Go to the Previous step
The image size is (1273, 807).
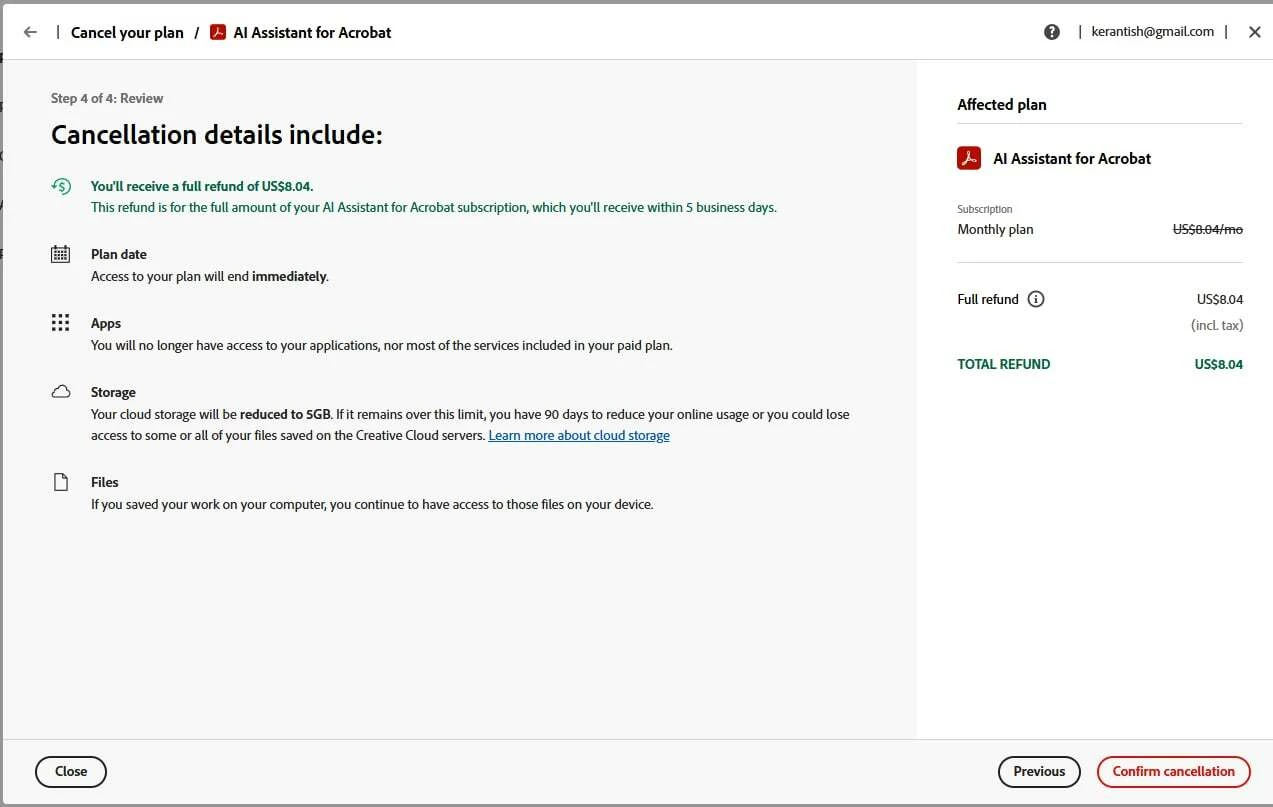tap(1039, 772)
